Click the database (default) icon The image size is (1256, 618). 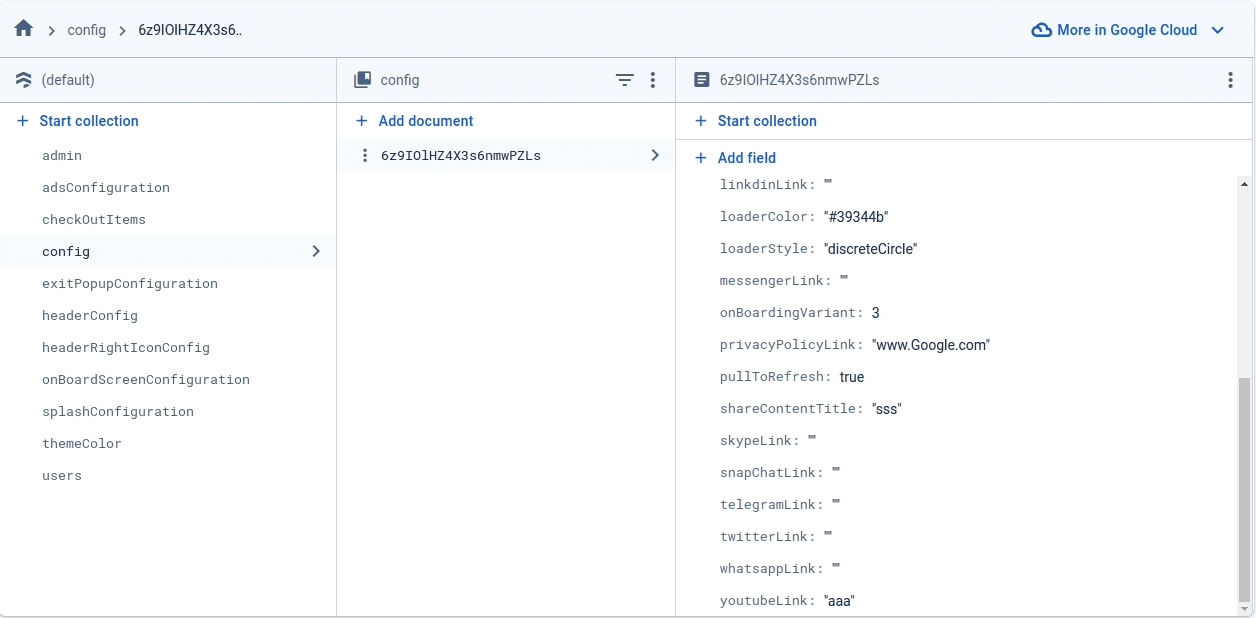pos(24,80)
